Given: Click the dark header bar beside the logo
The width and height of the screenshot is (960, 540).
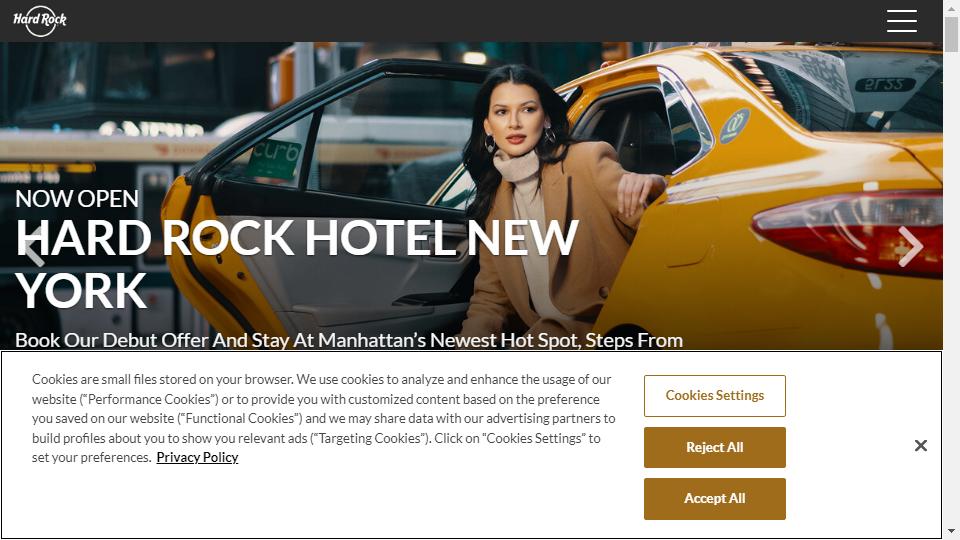Looking at the screenshot, I should pyautogui.click(x=471, y=21).
